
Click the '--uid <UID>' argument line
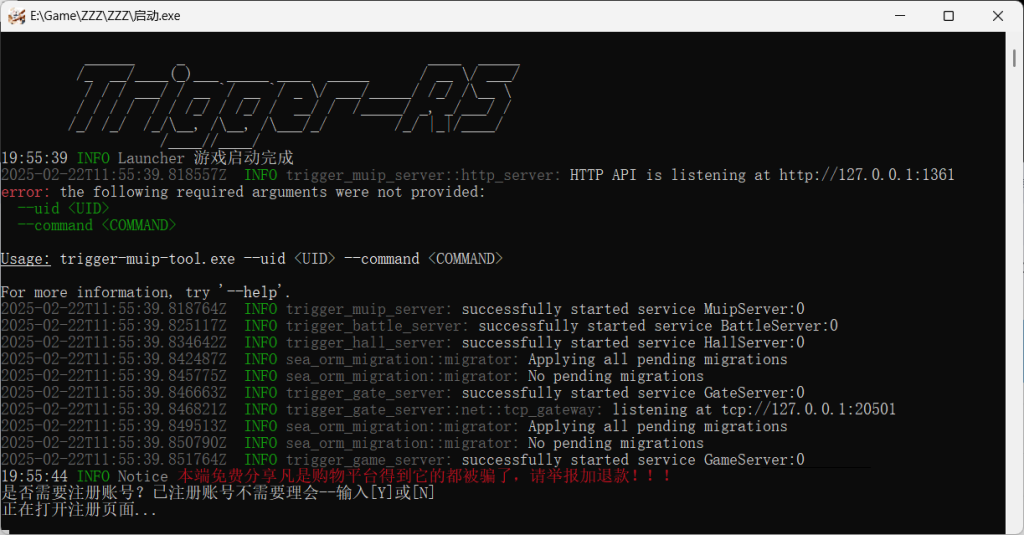tap(63, 208)
